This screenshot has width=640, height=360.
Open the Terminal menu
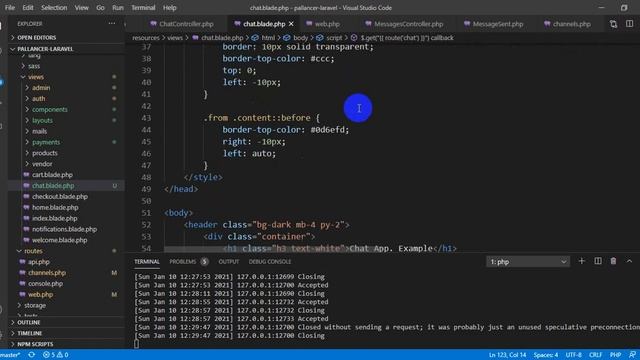(x=143, y=8)
